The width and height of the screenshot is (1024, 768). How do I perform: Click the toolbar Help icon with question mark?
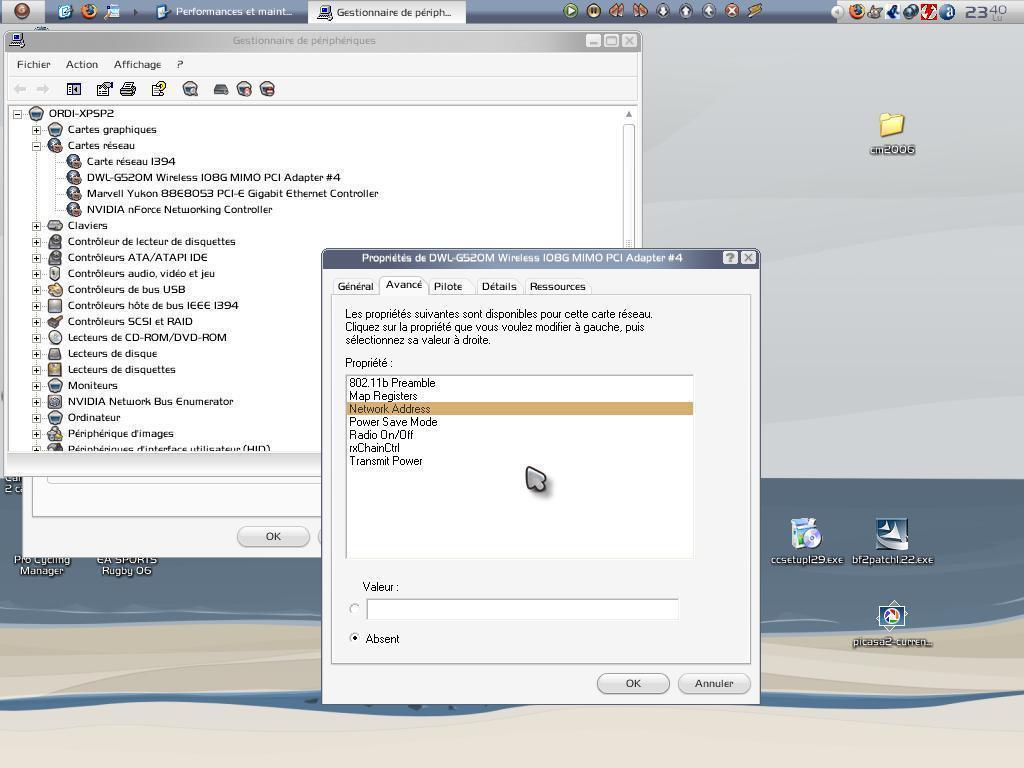pyautogui.click(x=158, y=89)
